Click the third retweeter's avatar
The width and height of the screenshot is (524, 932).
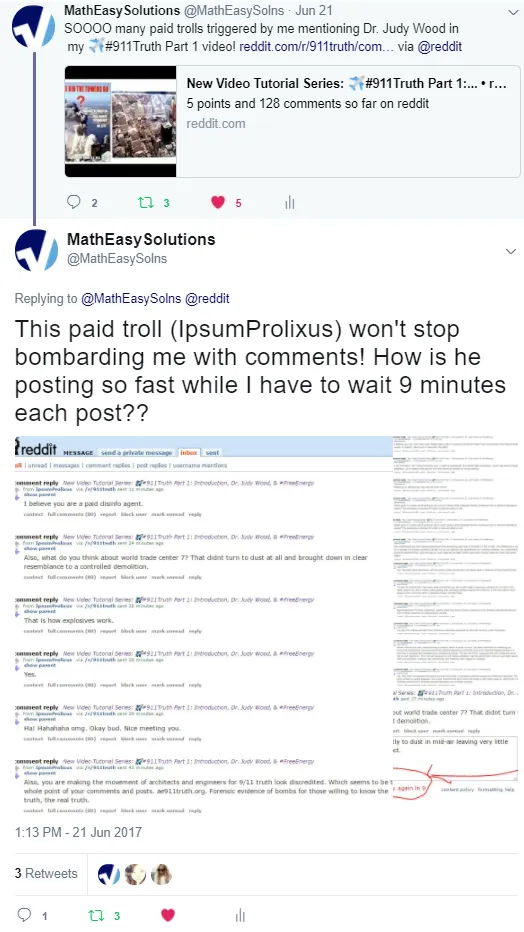pyautogui.click(x=161, y=874)
